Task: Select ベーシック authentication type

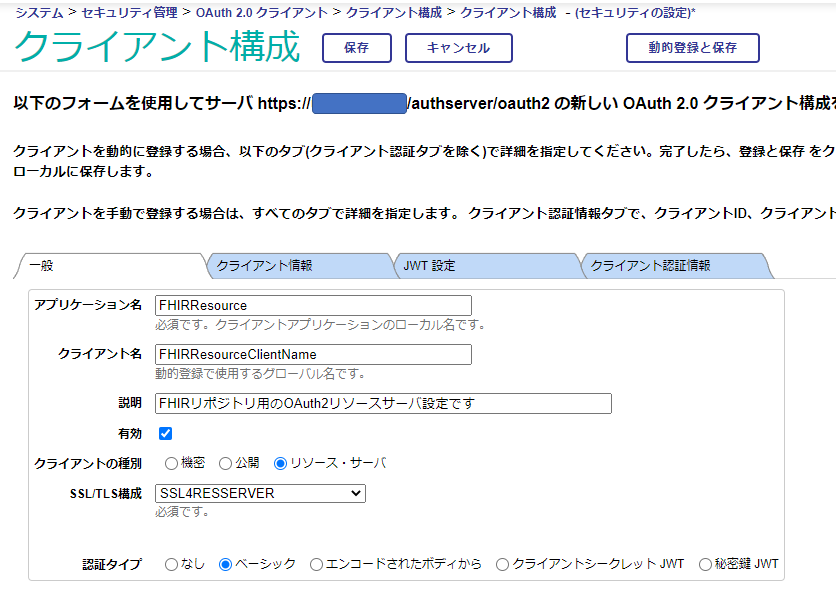Action: click(226, 564)
